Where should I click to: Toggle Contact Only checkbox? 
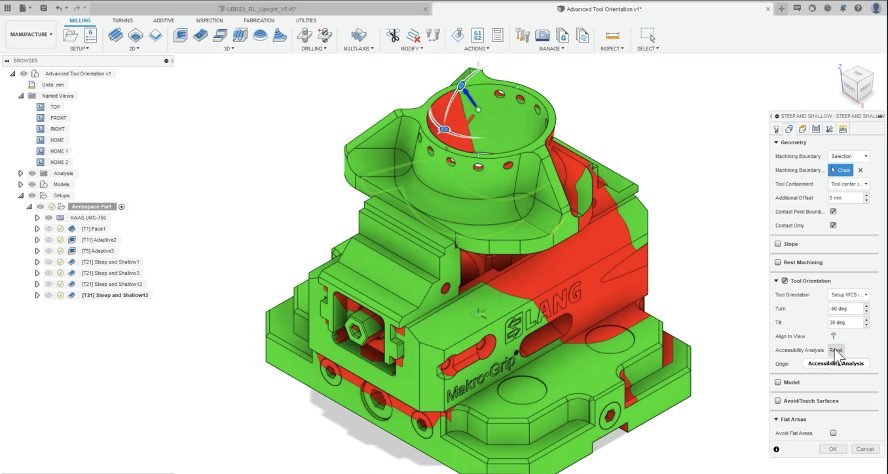833,225
